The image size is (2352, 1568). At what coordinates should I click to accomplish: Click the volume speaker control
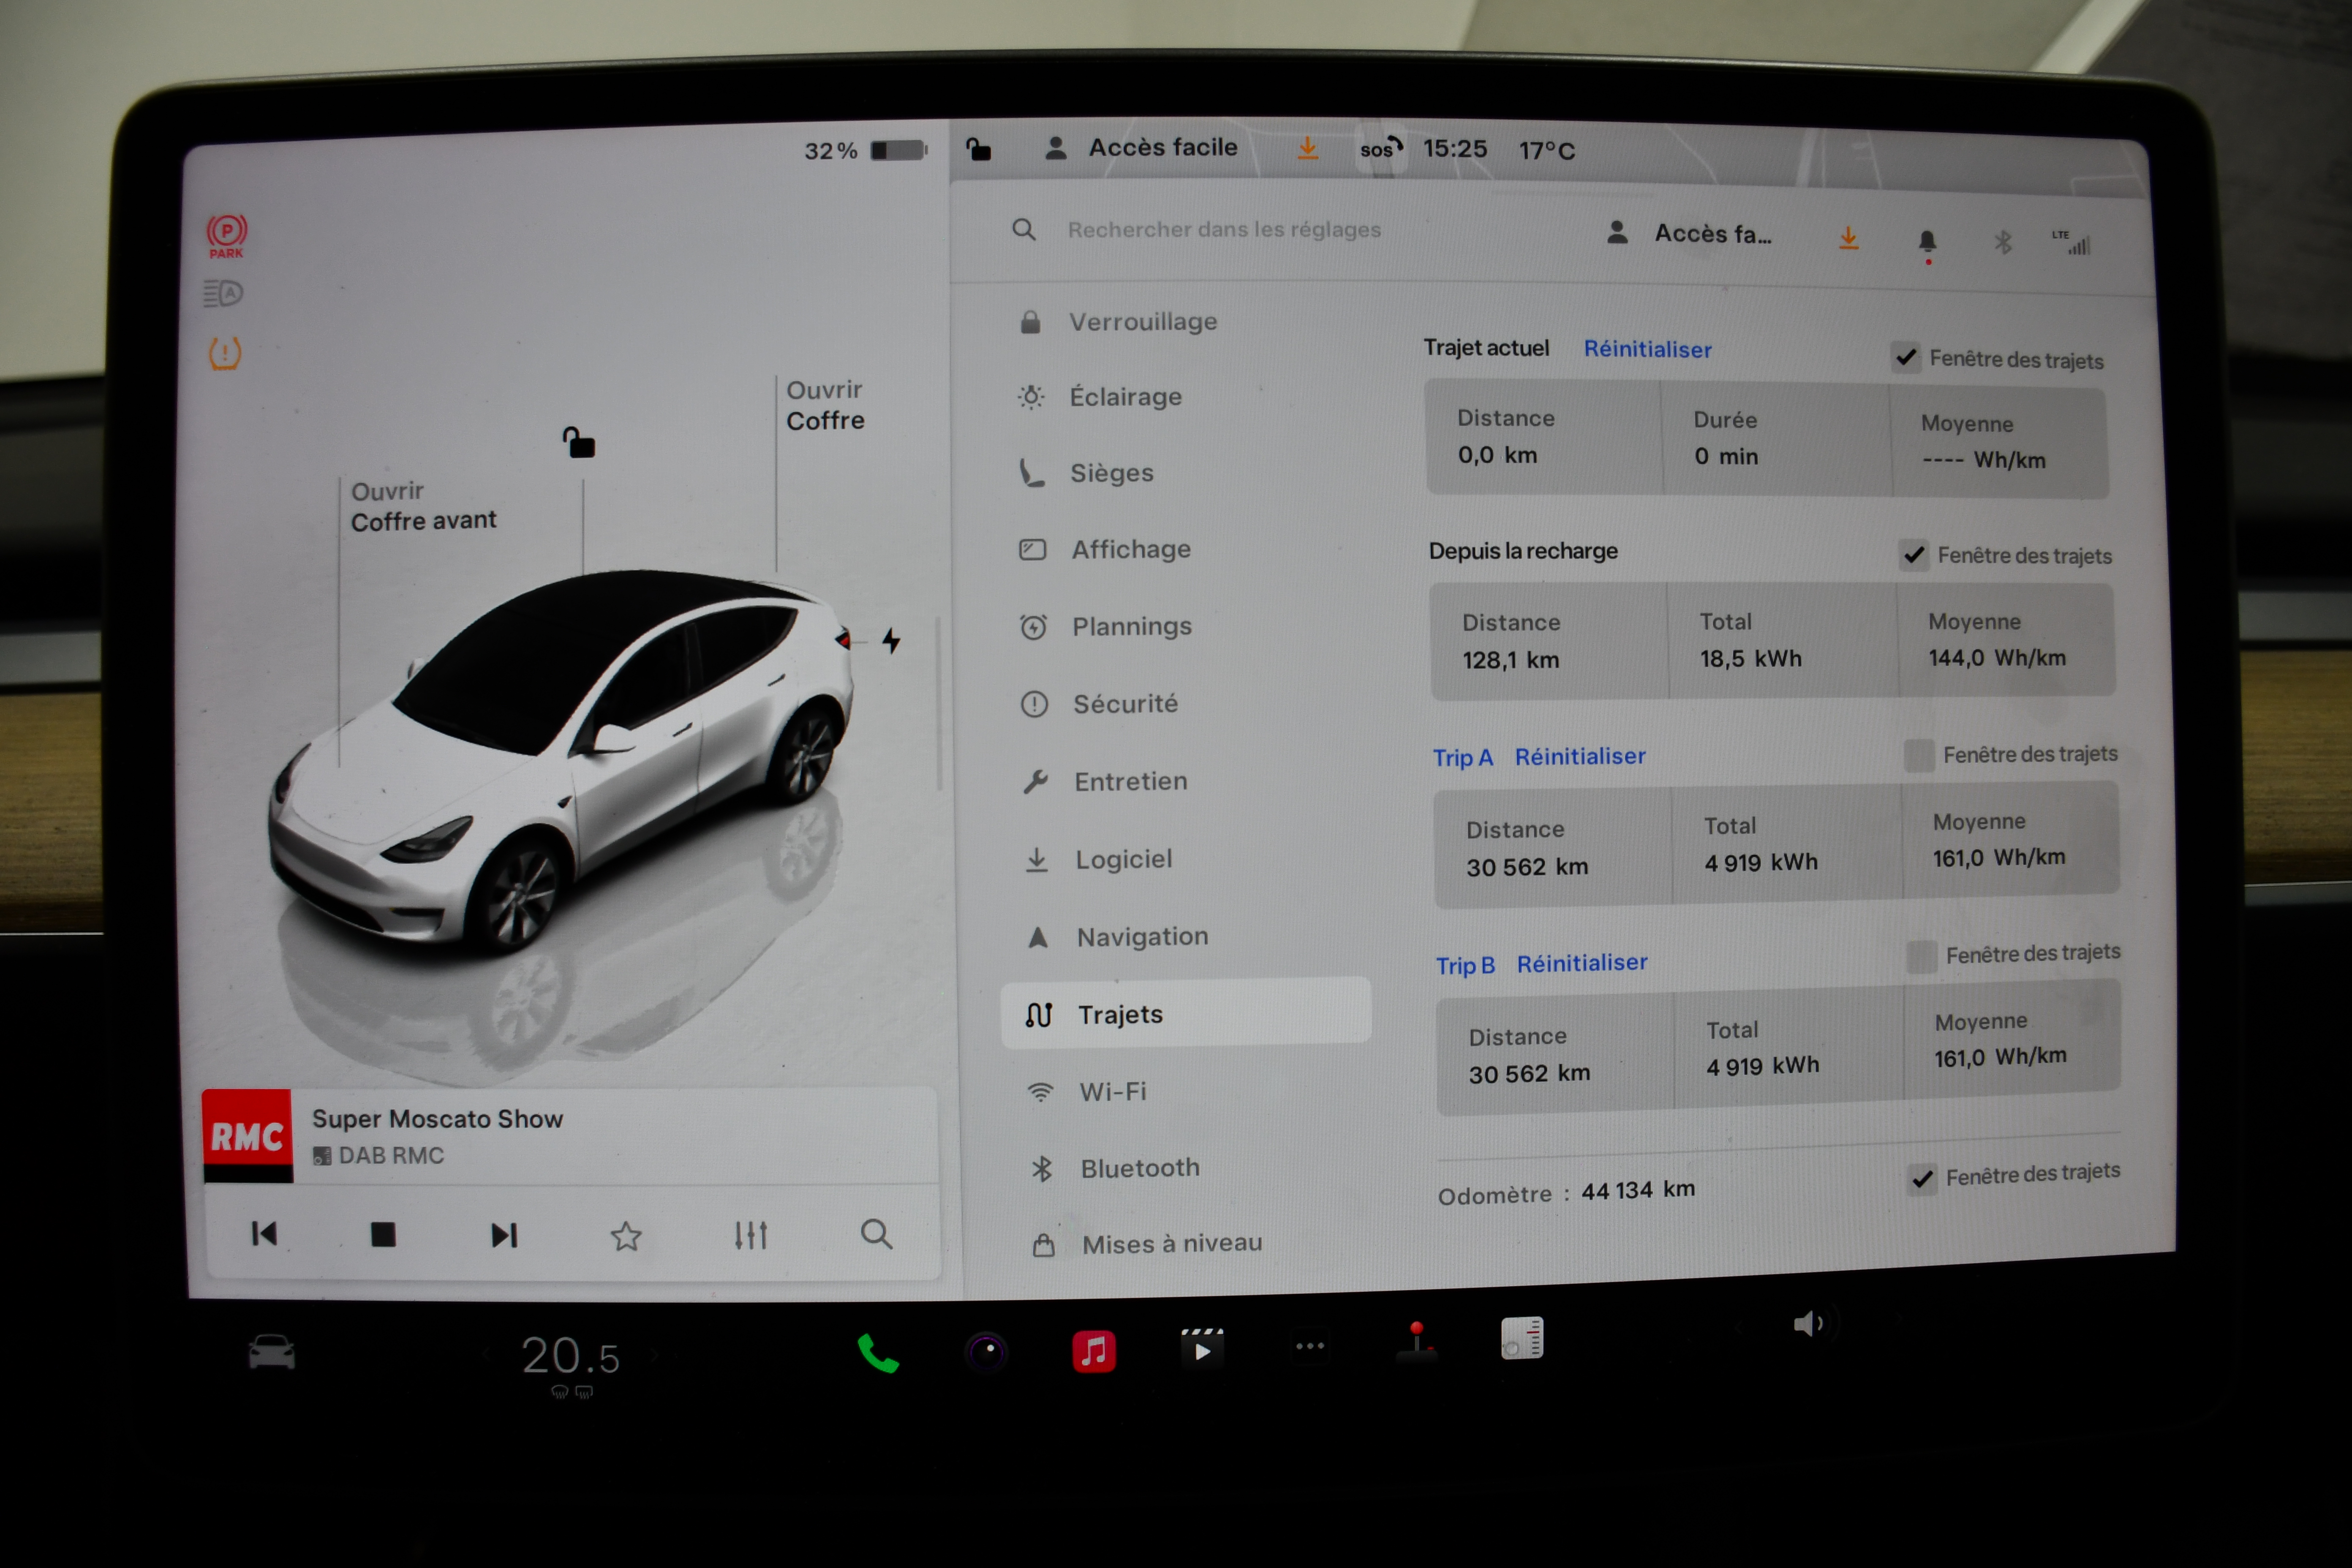[x=1807, y=1324]
